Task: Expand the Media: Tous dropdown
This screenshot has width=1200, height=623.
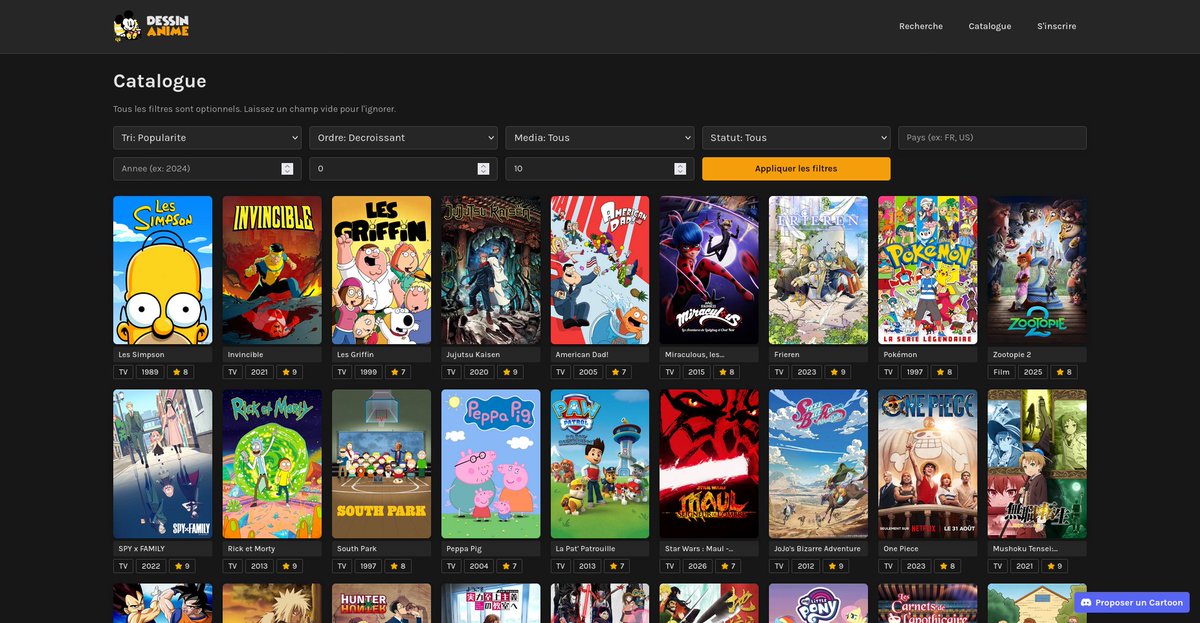Action: (599, 138)
